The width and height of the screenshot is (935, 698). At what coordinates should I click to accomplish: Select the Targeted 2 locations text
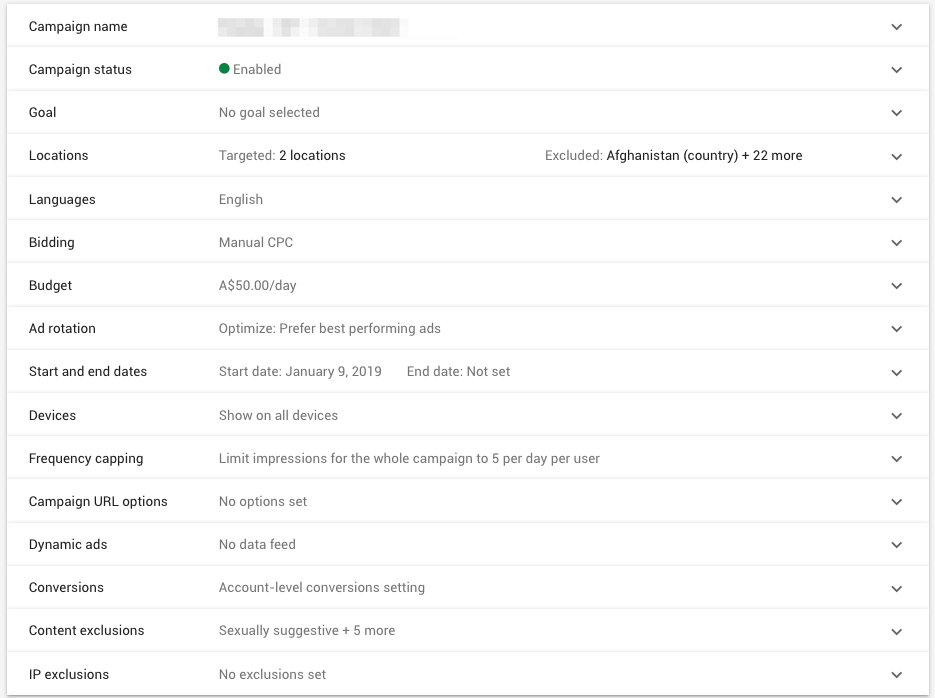pyautogui.click(x=282, y=156)
